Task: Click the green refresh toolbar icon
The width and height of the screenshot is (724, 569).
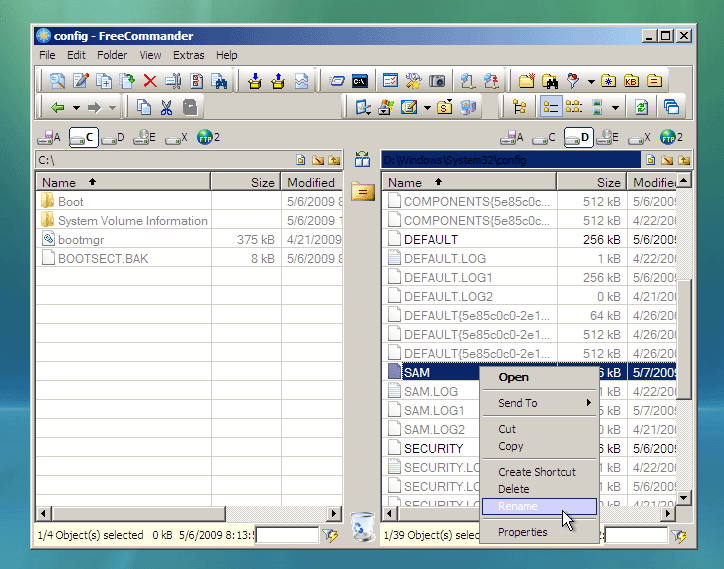Action: [x=641, y=108]
